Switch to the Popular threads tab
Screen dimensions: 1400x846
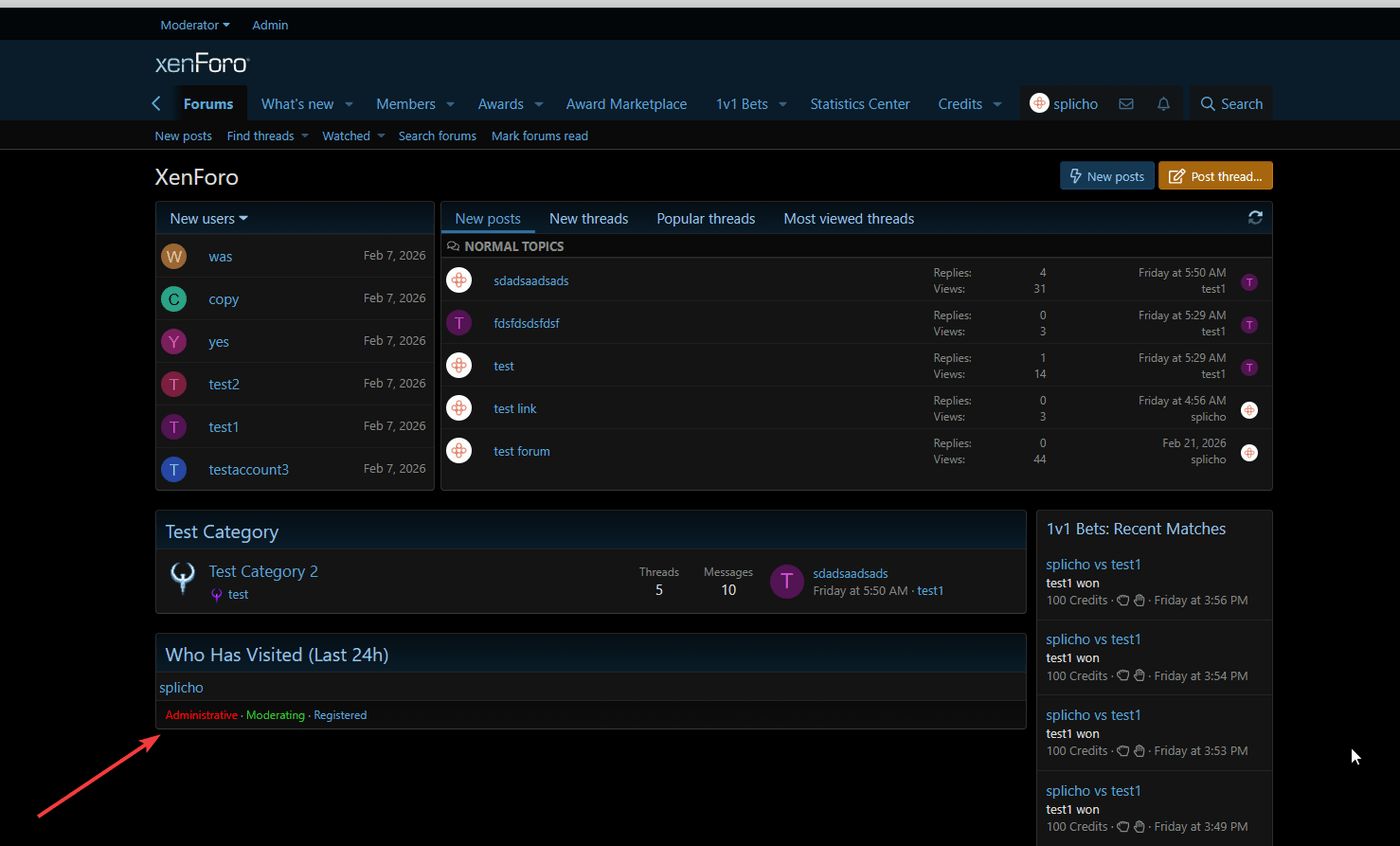coord(705,218)
